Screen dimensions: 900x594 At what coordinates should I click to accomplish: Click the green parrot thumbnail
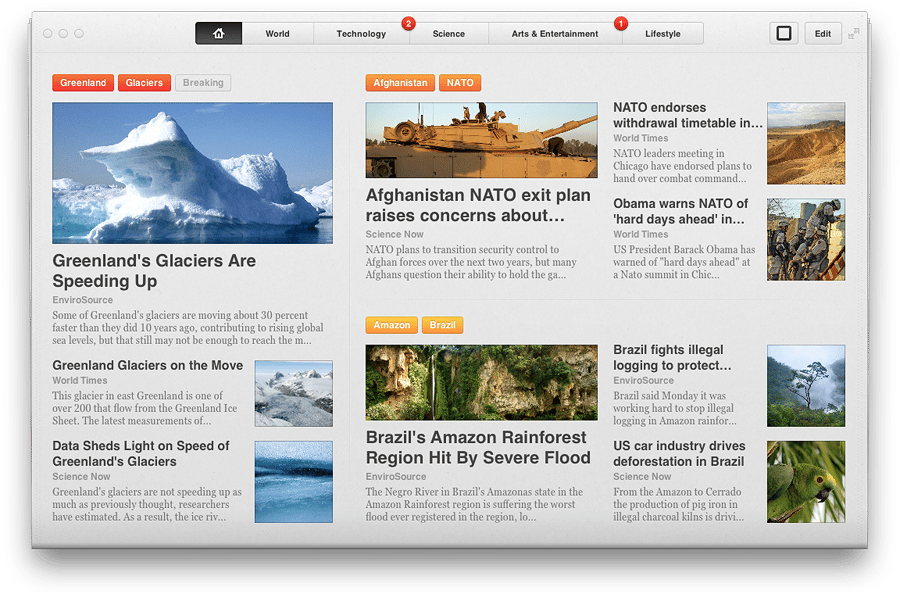(806, 482)
